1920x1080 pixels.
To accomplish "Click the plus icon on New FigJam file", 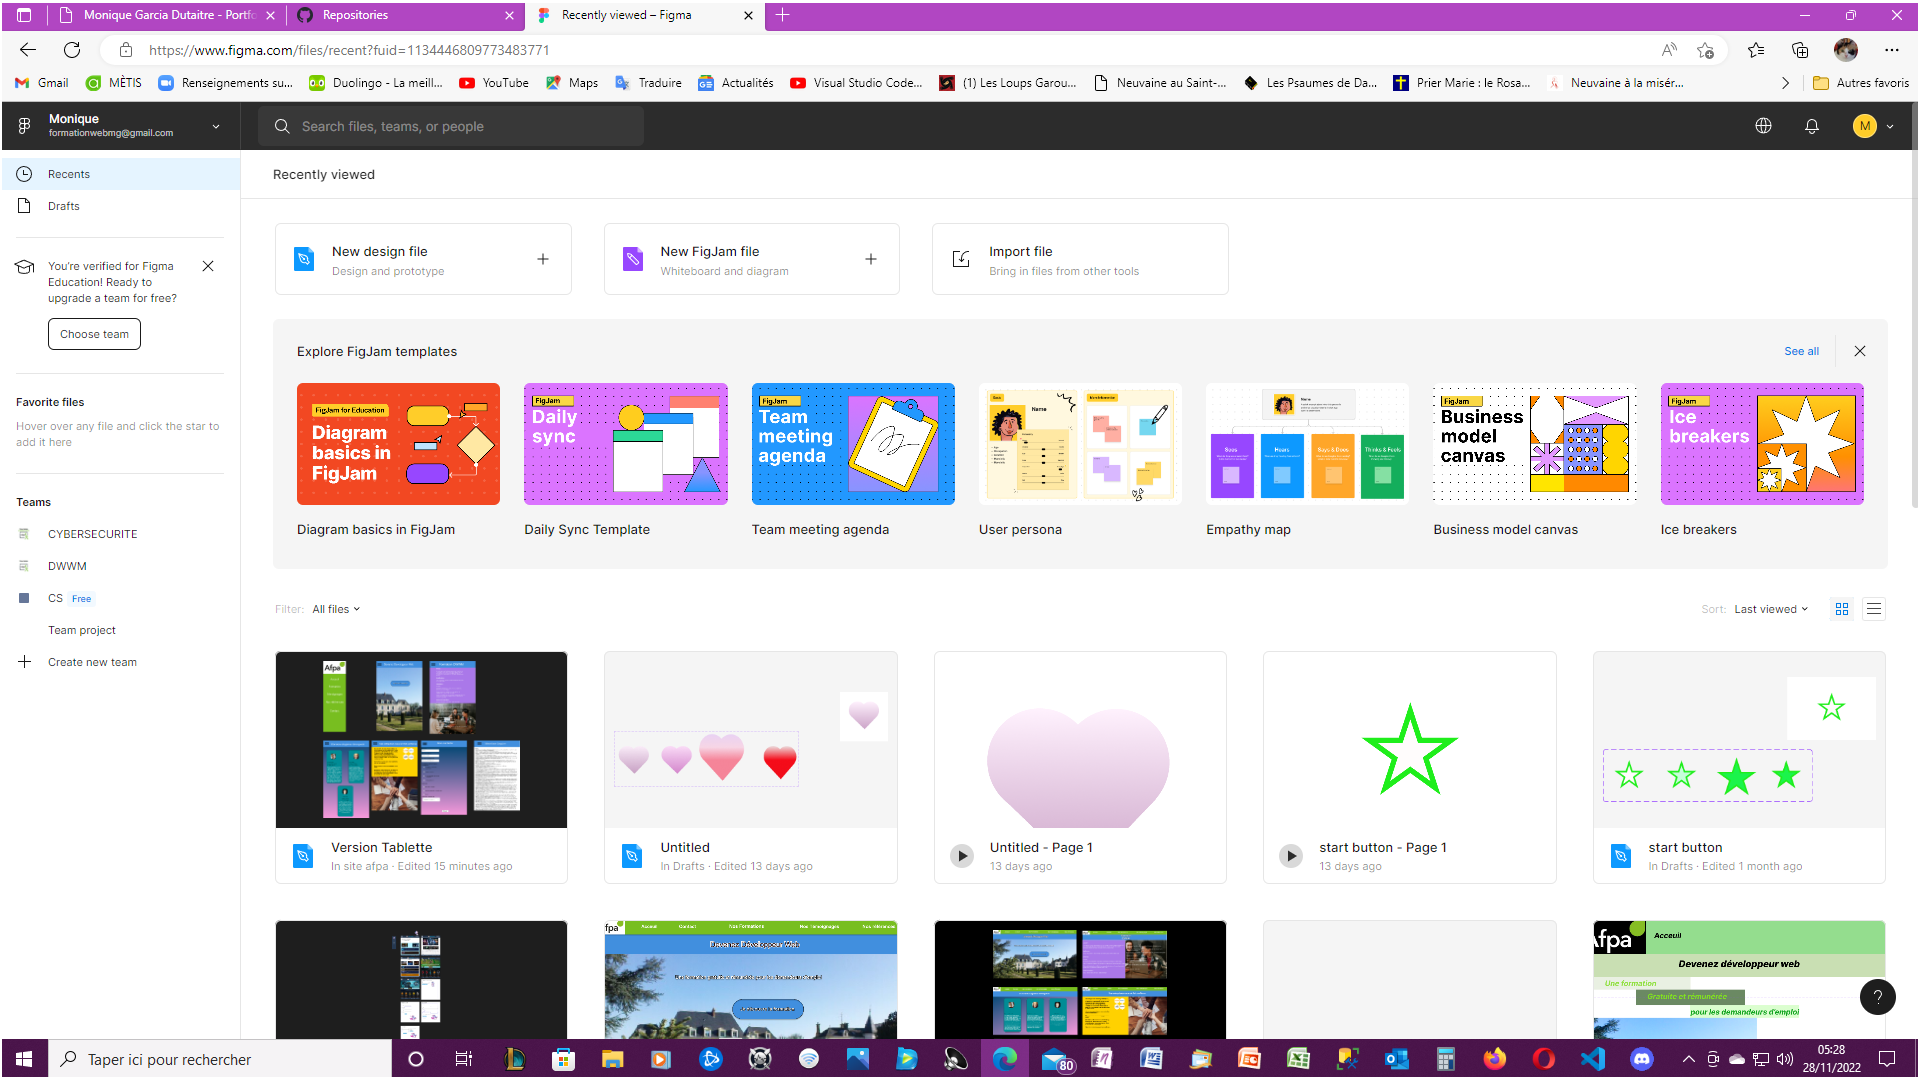I will point(871,259).
